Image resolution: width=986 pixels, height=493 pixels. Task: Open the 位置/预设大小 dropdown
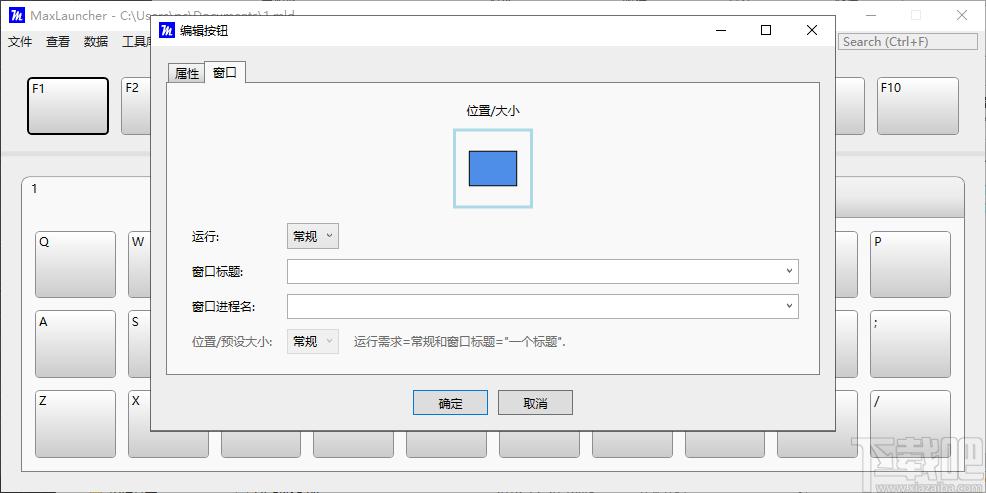(313, 341)
